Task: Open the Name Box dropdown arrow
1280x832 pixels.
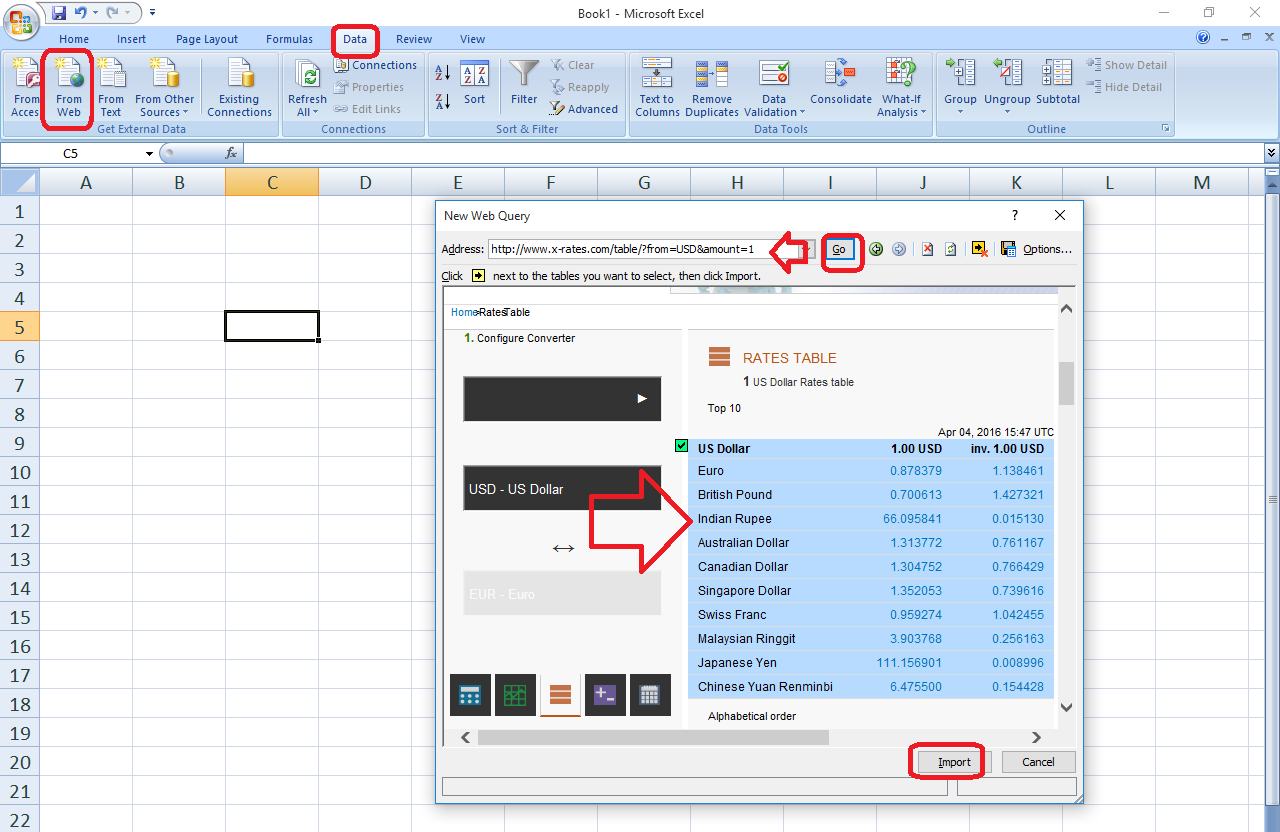Action: (x=149, y=154)
